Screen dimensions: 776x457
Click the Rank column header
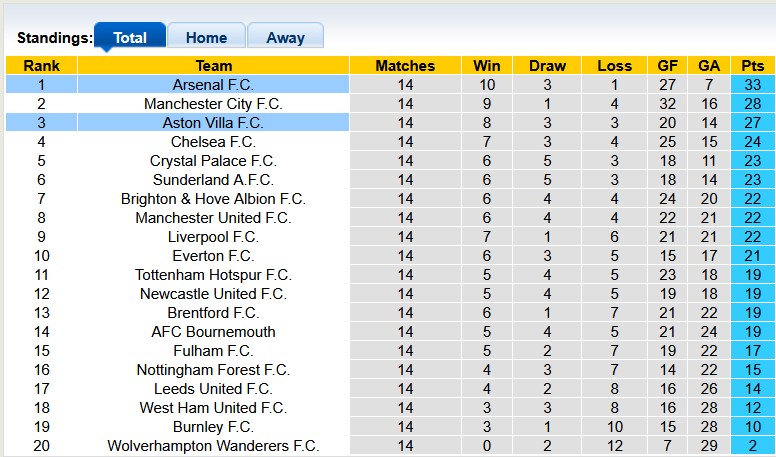pos(41,66)
